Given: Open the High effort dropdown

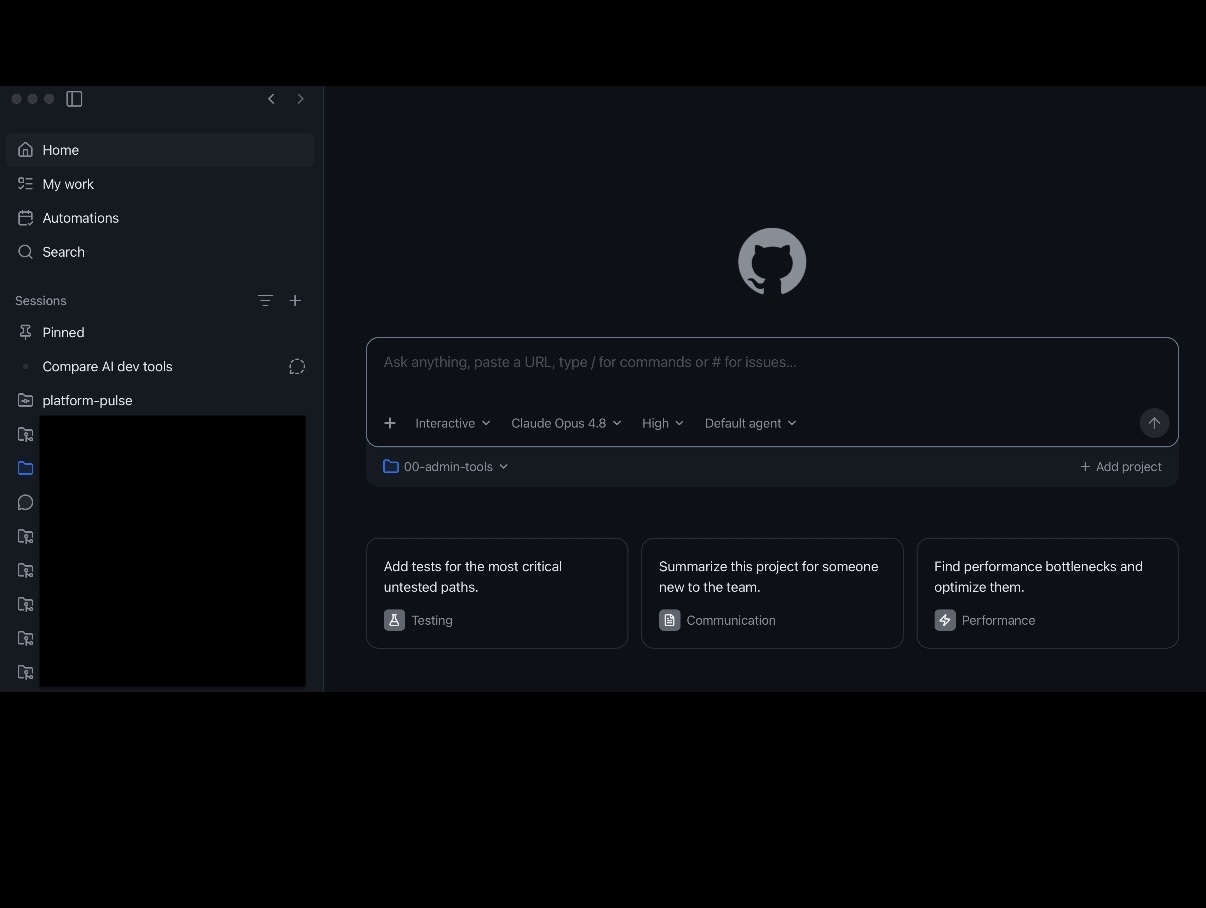Looking at the screenshot, I should 663,423.
